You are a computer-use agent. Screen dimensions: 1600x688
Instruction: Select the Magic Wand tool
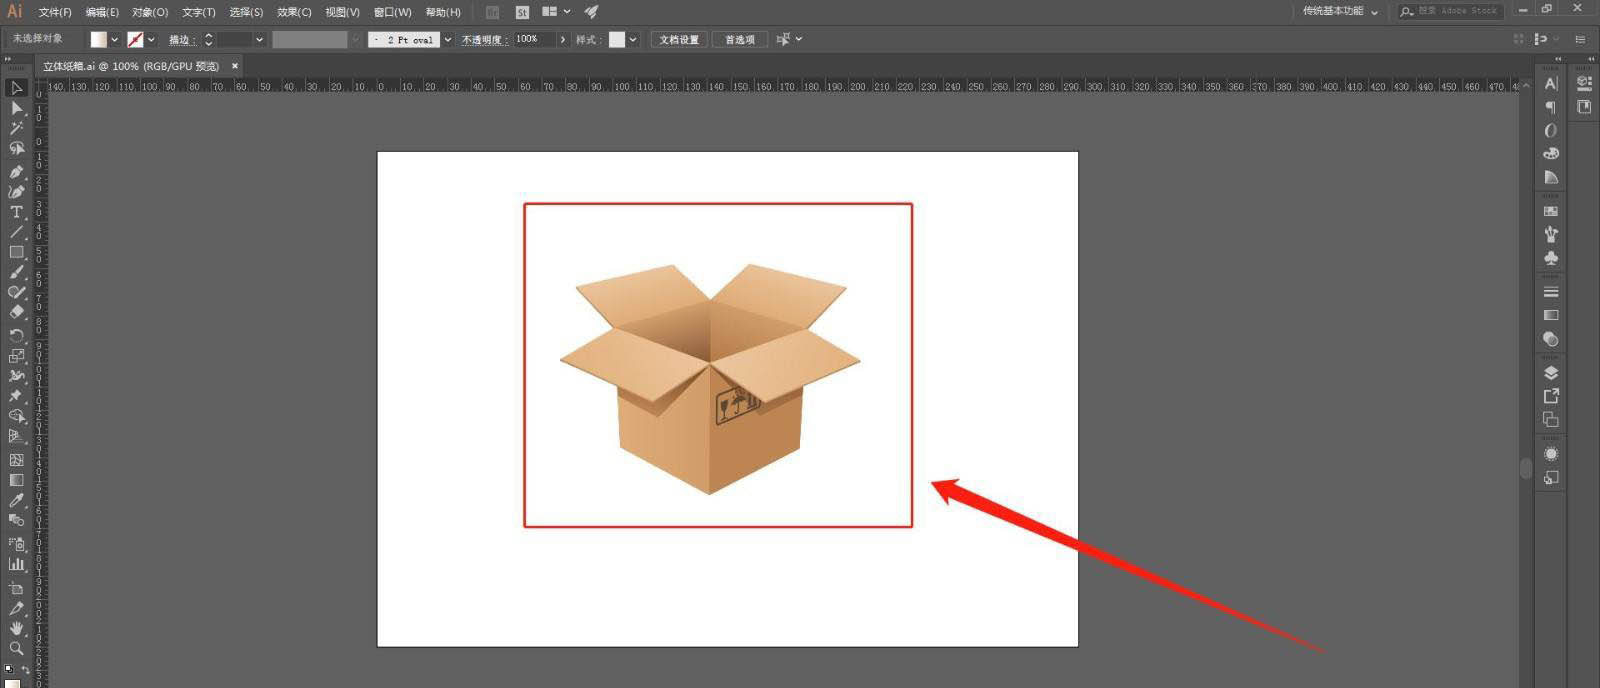pos(16,128)
